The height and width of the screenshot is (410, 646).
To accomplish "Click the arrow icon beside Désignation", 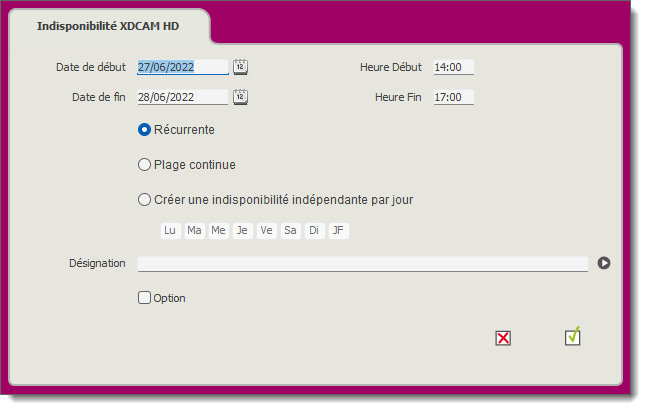I will 604,263.
